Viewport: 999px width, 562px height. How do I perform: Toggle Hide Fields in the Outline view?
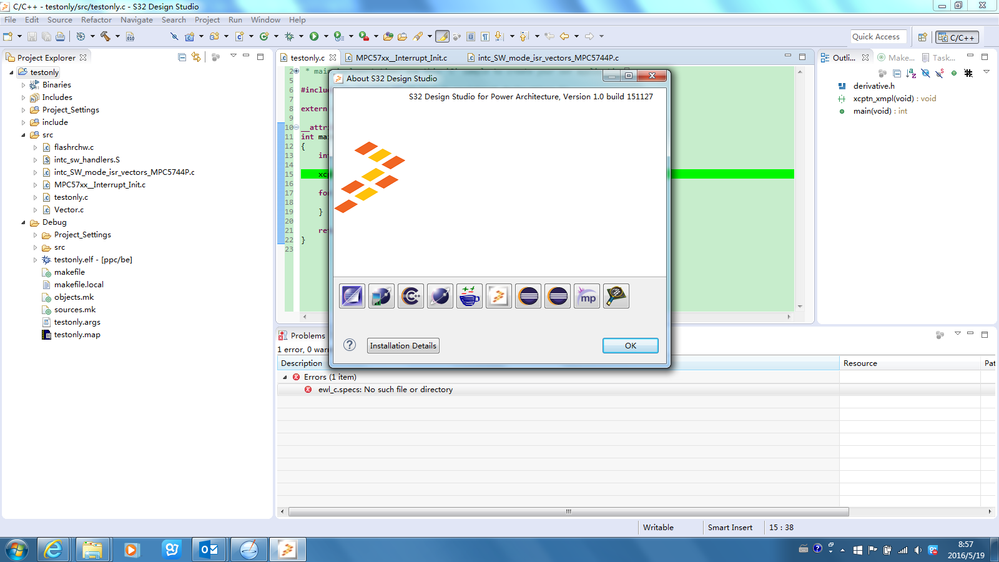coord(926,73)
